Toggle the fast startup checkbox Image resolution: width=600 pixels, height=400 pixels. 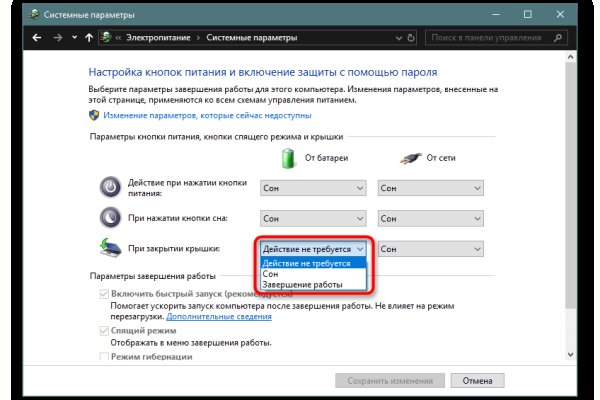tap(104, 293)
